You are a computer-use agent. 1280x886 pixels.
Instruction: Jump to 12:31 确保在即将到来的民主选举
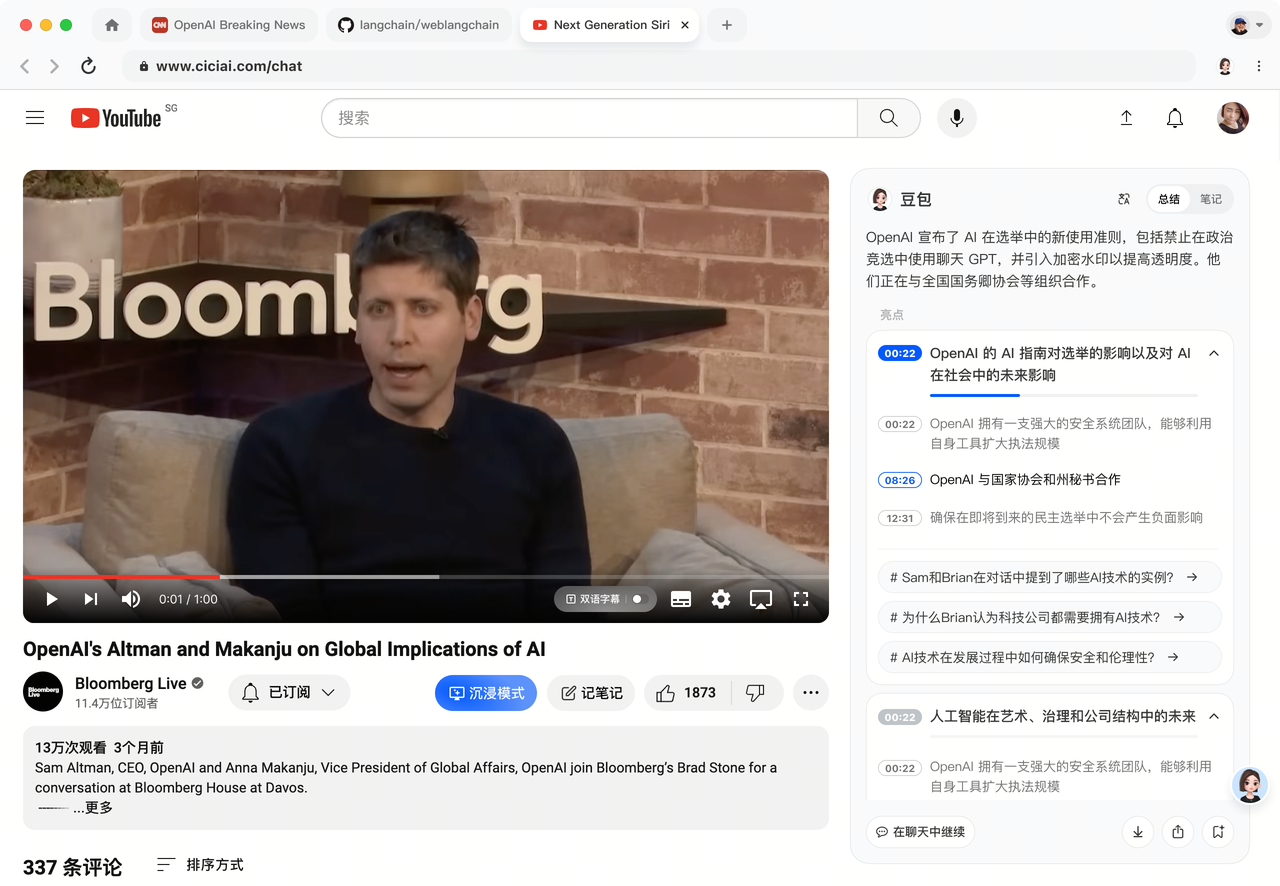point(1040,518)
